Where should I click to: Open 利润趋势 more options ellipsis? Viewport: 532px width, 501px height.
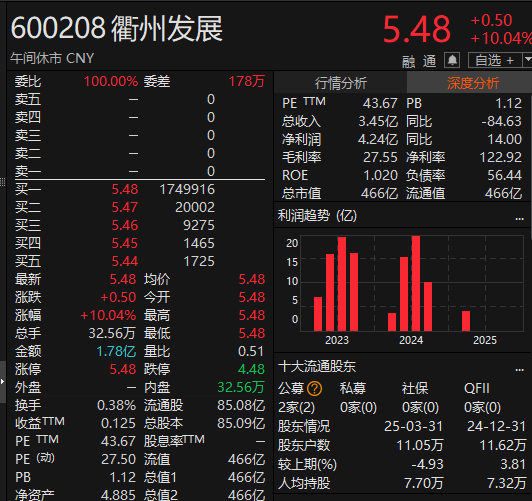[519, 219]
